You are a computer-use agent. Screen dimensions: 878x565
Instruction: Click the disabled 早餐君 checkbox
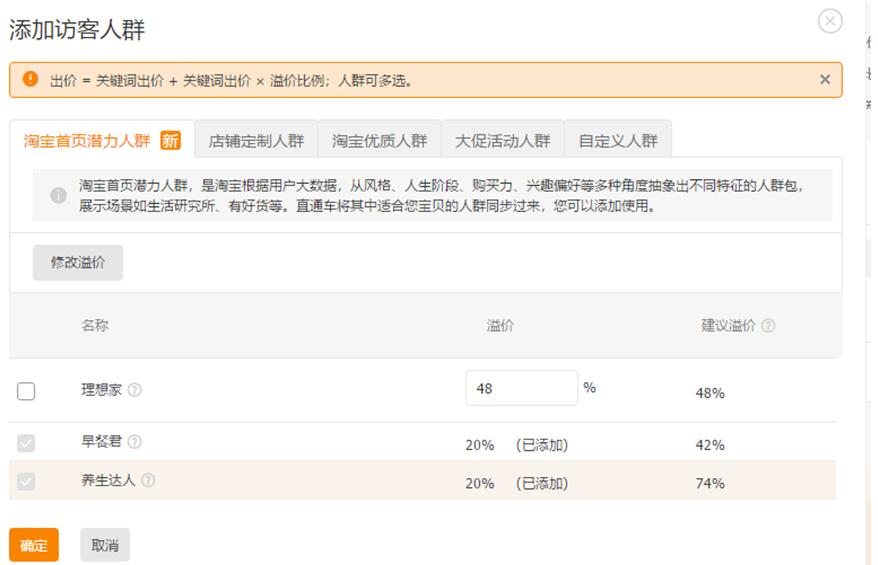pos(26,443)
